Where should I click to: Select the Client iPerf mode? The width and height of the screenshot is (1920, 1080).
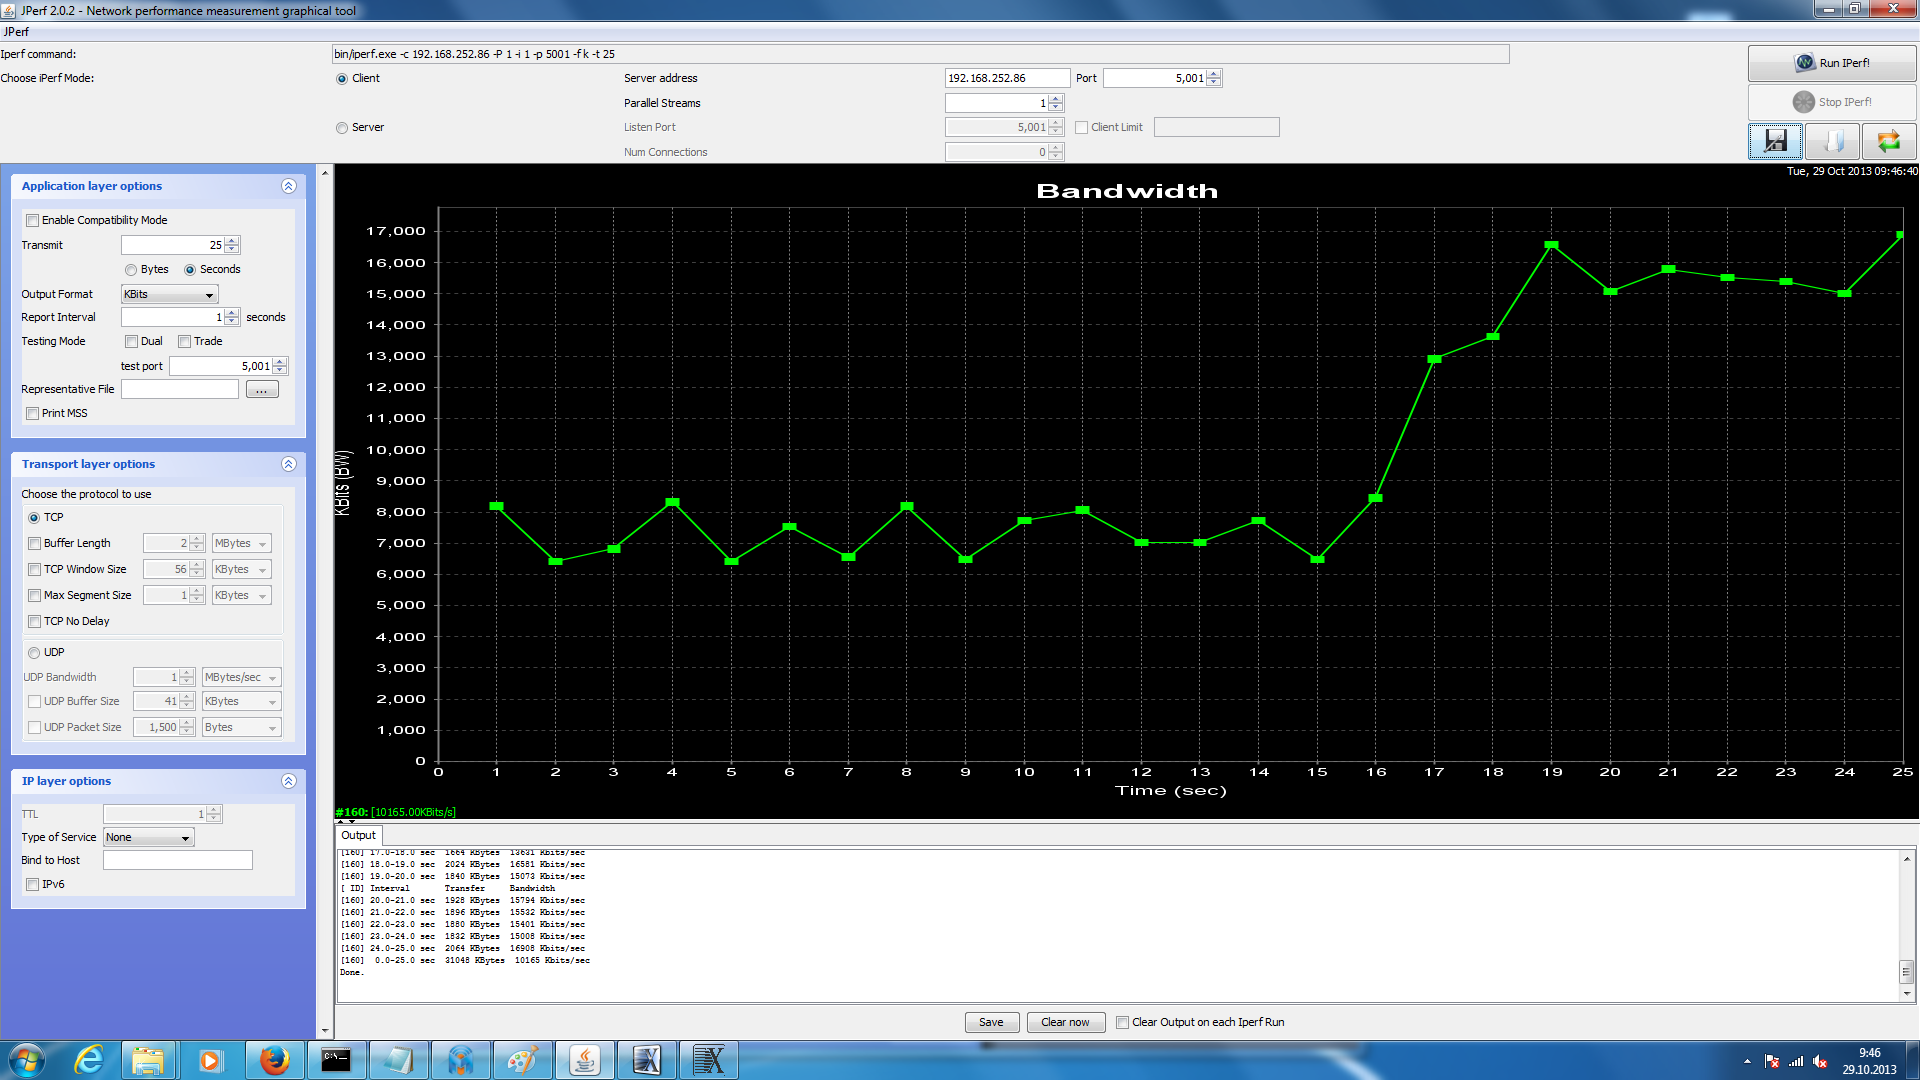[x=342, y=79]
